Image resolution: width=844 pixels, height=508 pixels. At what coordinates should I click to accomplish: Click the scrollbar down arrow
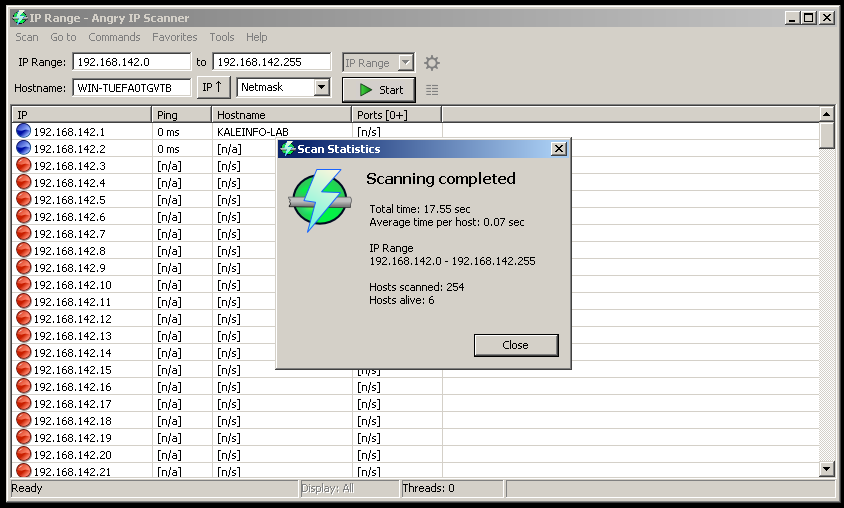pyautogui.click(x=827, y=469)
